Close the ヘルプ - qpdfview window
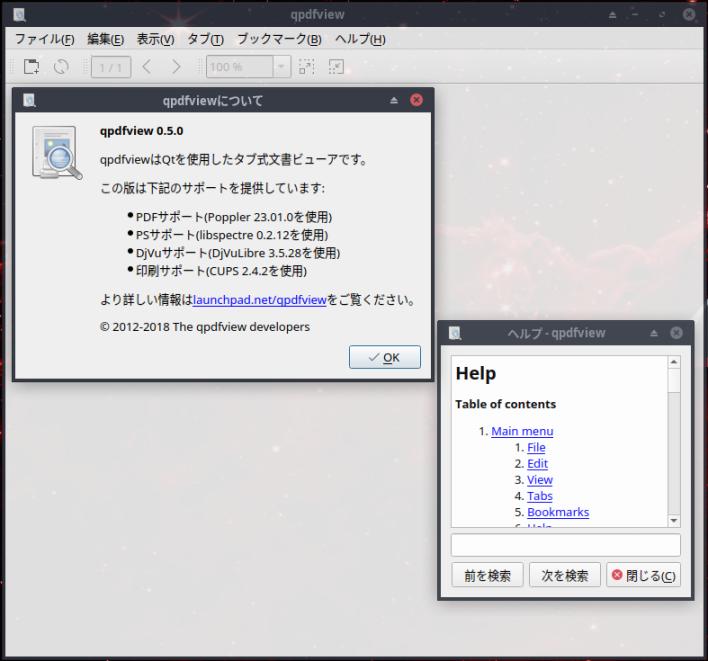This screenshot has width=708, height=661. point(676,333)
